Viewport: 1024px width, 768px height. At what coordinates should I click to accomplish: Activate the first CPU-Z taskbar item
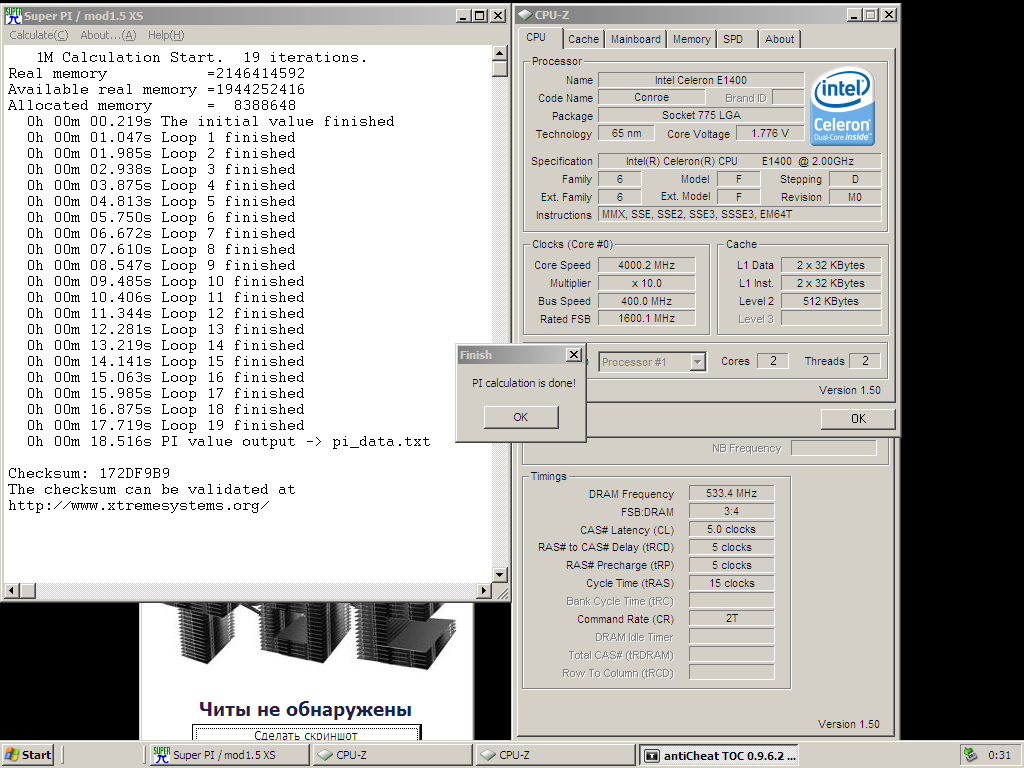392,755
